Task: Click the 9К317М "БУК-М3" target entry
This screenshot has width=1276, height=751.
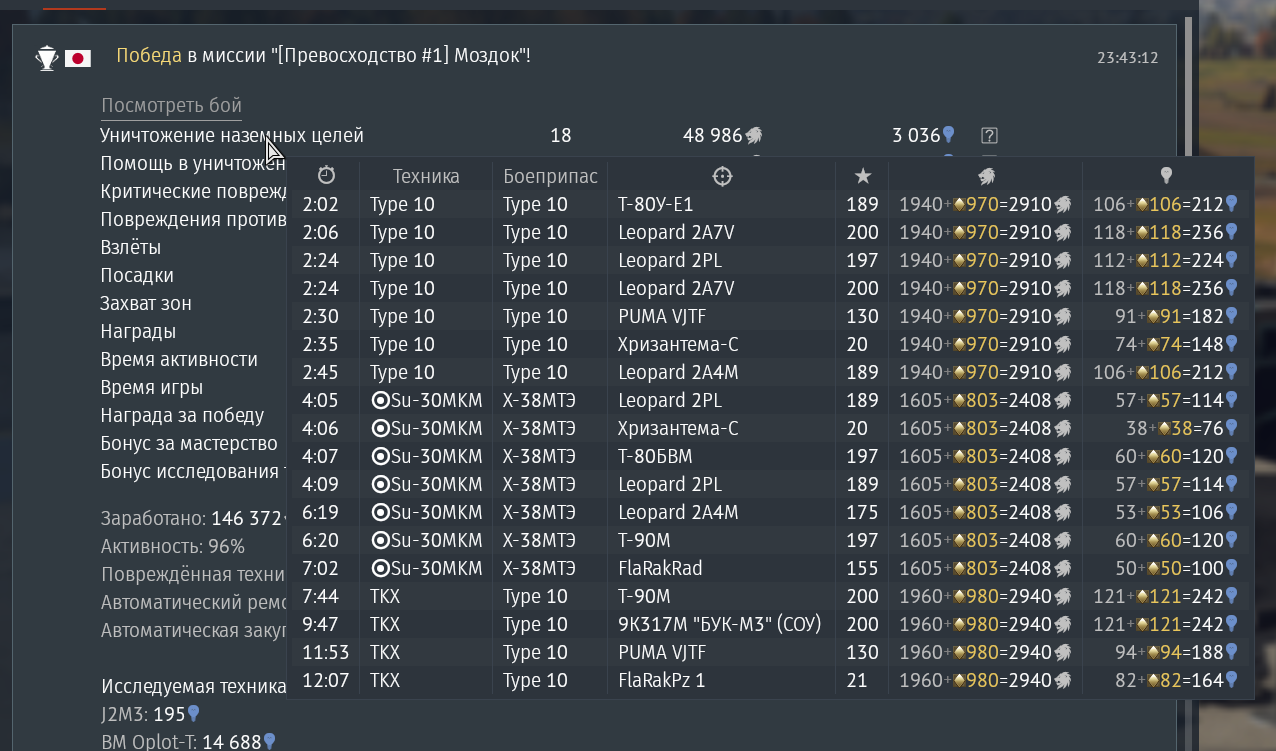Action: point(719,625)
